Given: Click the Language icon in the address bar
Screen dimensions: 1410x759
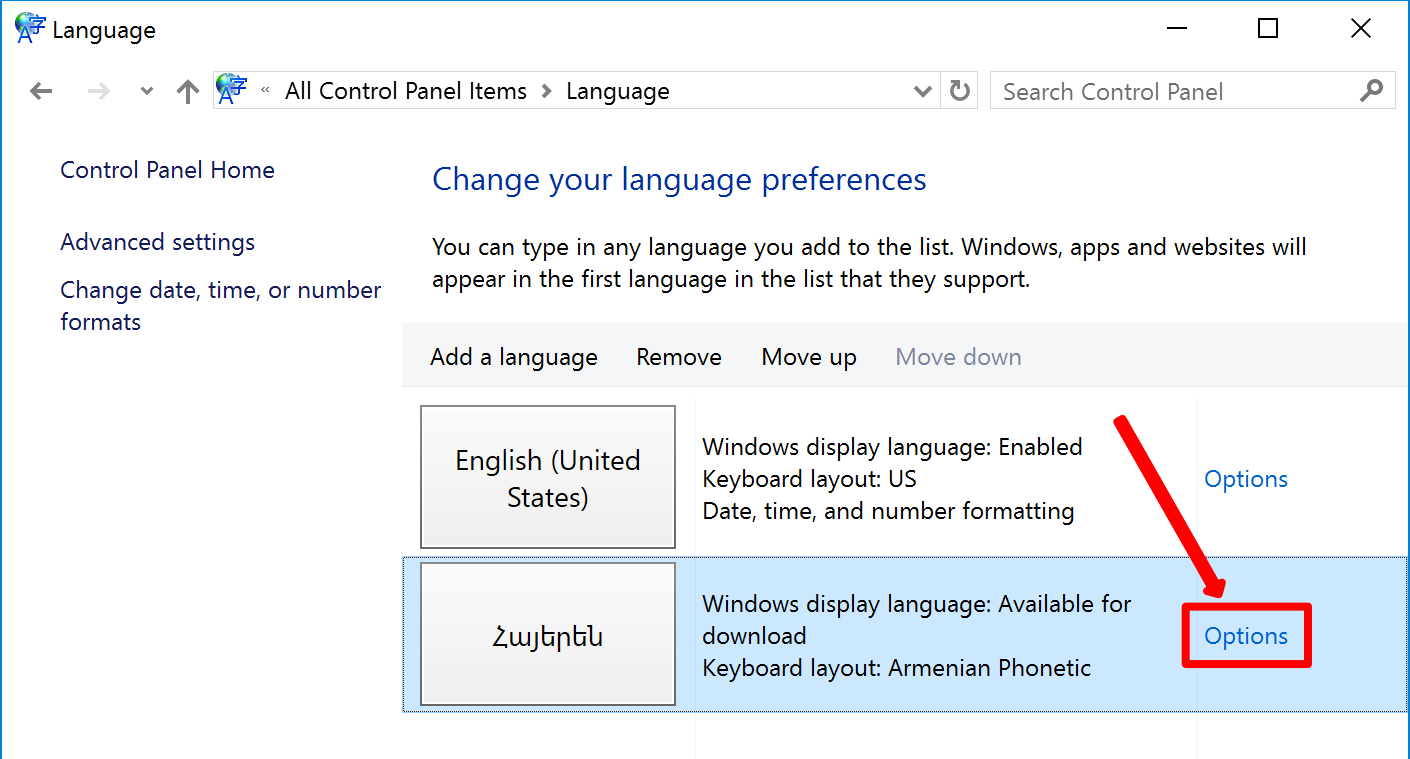Looking at the screenshot, I should click(x=232, y=90).
